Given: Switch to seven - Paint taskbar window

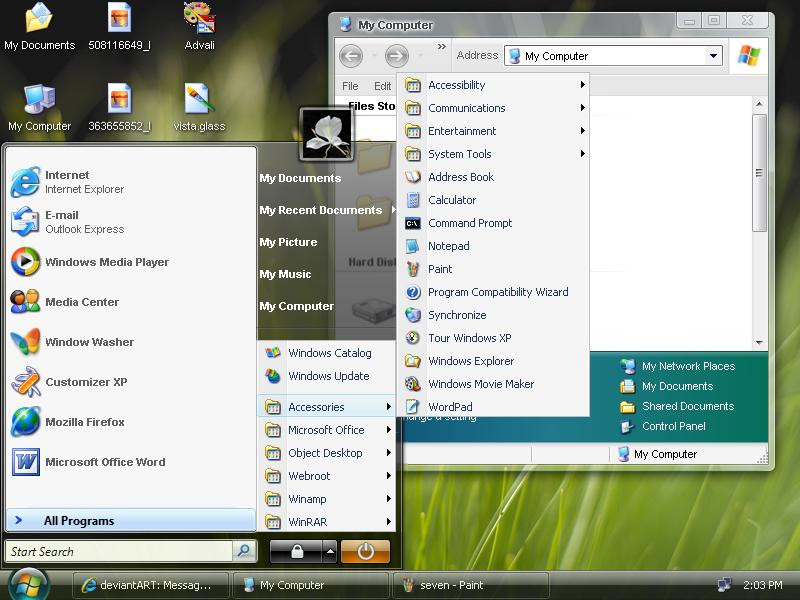Looking at the screenshot, I should [469, 585].
